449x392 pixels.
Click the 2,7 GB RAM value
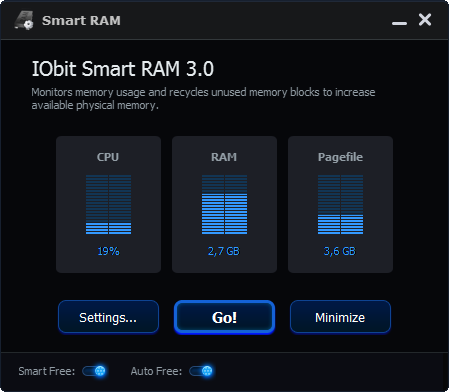click(x=224, y=251)
